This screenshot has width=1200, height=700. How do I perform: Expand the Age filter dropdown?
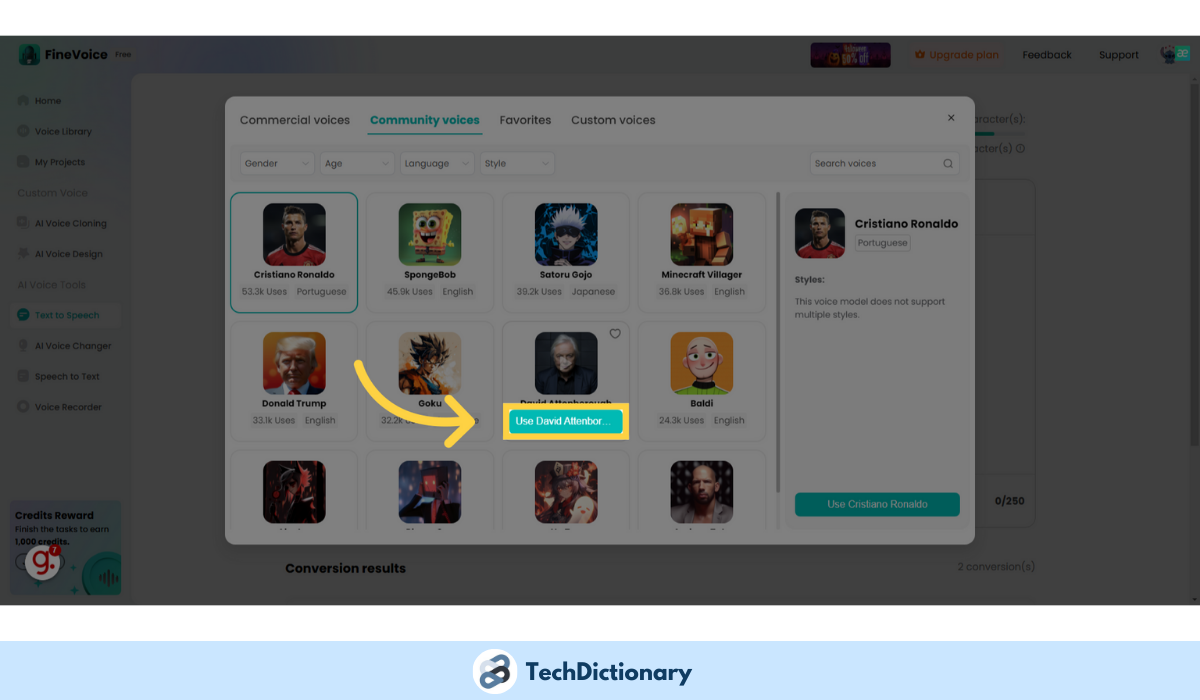click(x=357, y=163)
